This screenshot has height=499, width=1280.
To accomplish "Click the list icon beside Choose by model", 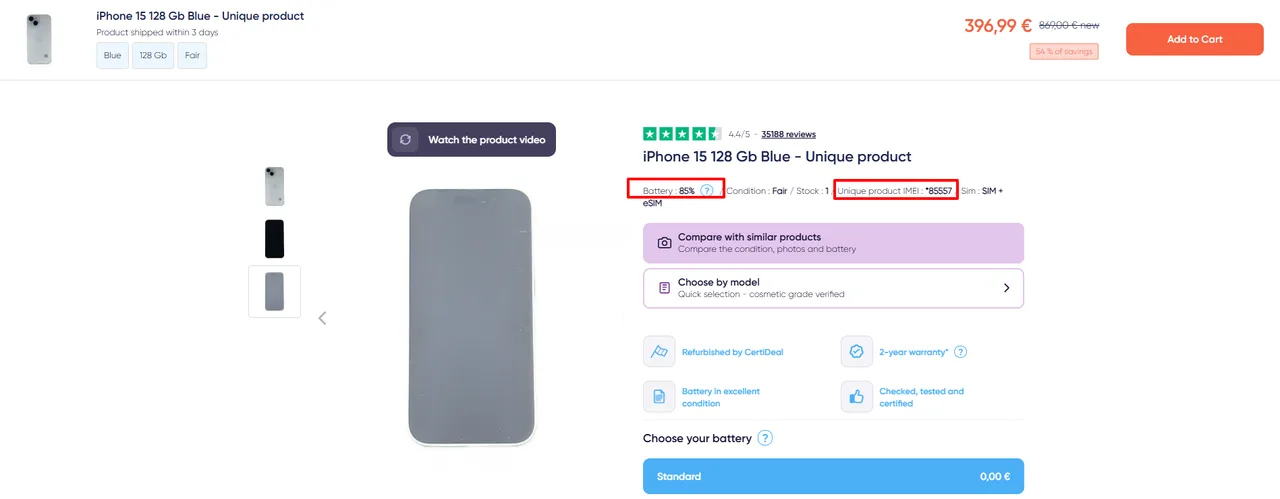I will tap(664, 288).
